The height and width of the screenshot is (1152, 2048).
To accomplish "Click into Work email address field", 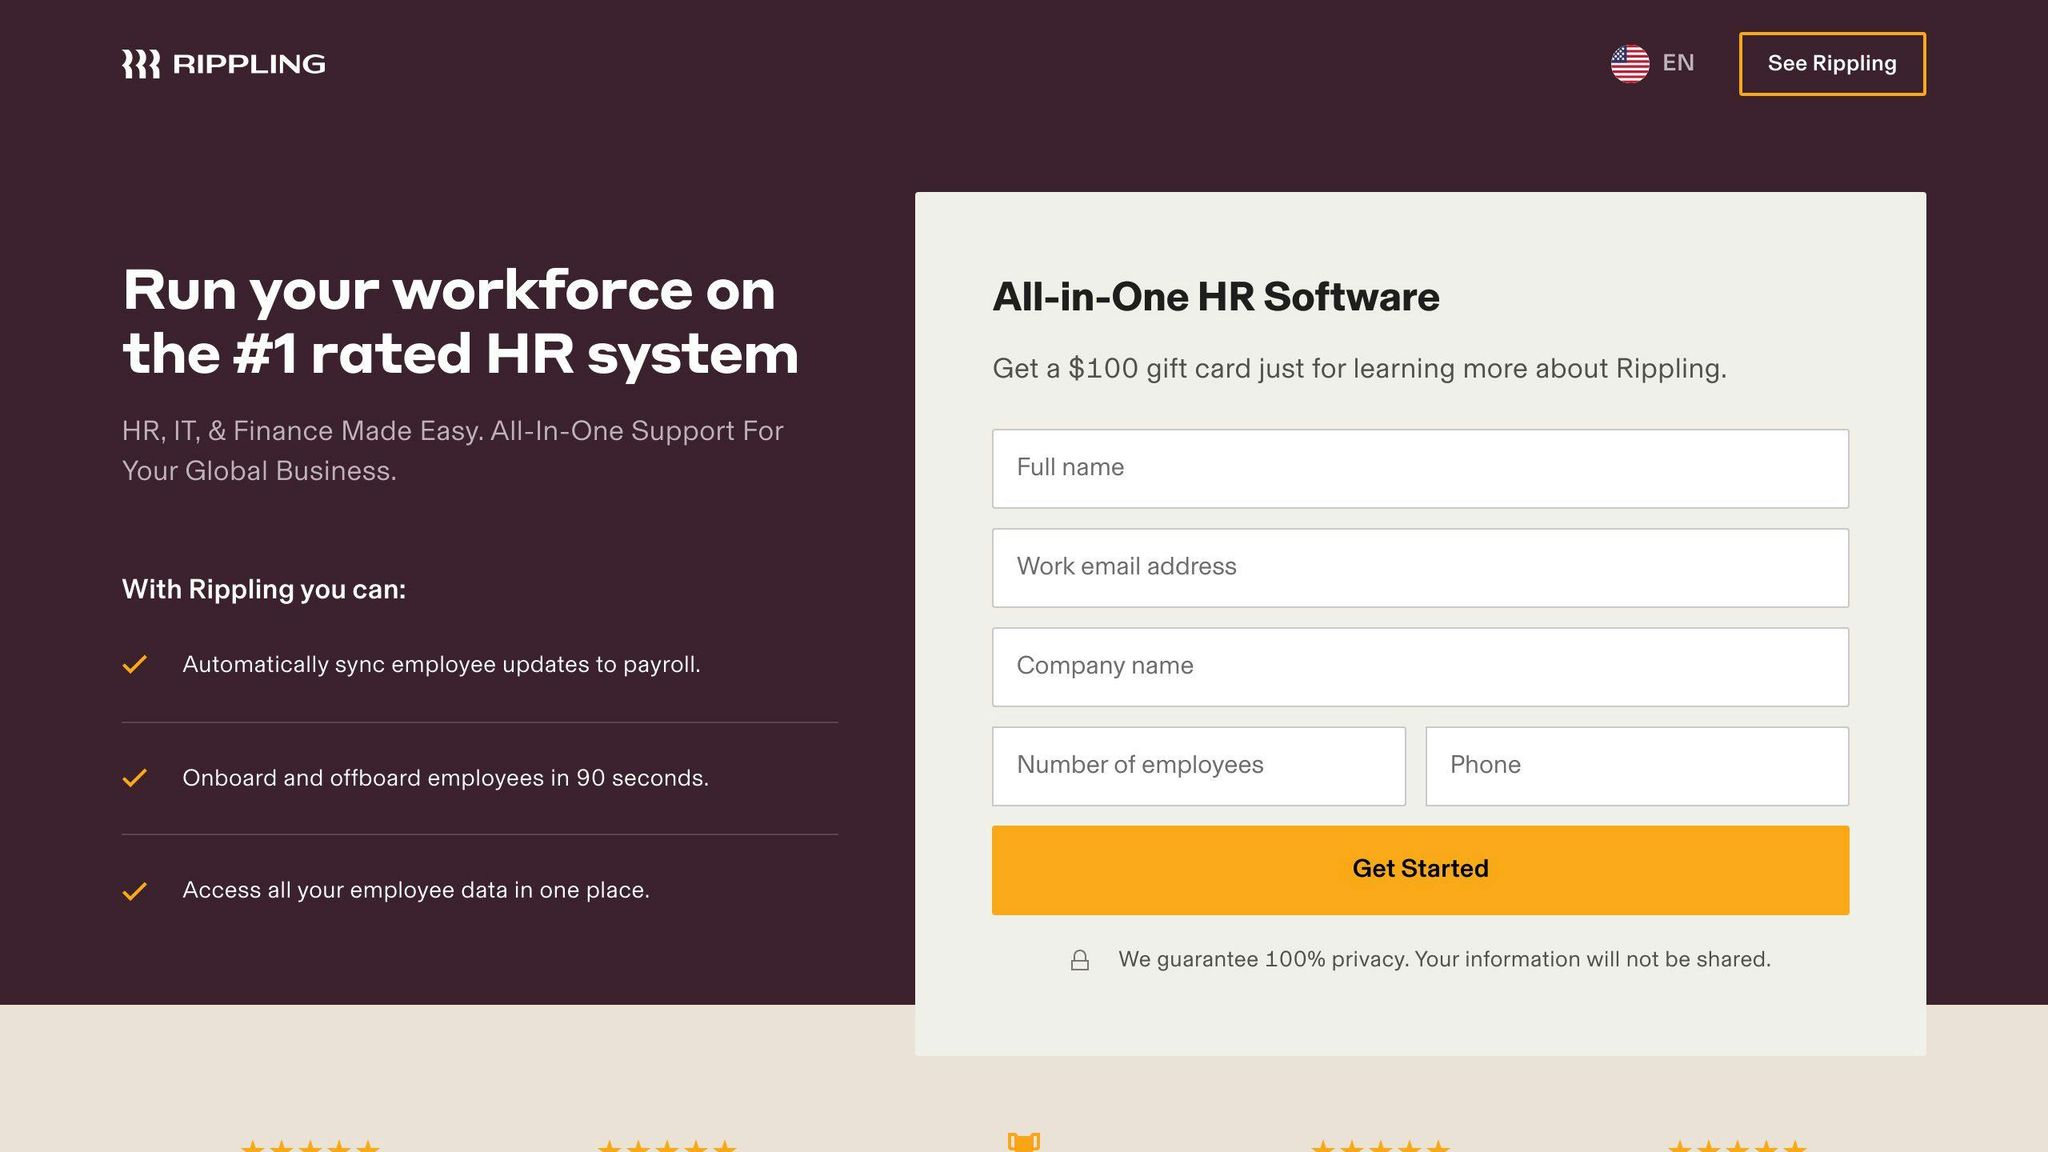I will click(1420, 567).
